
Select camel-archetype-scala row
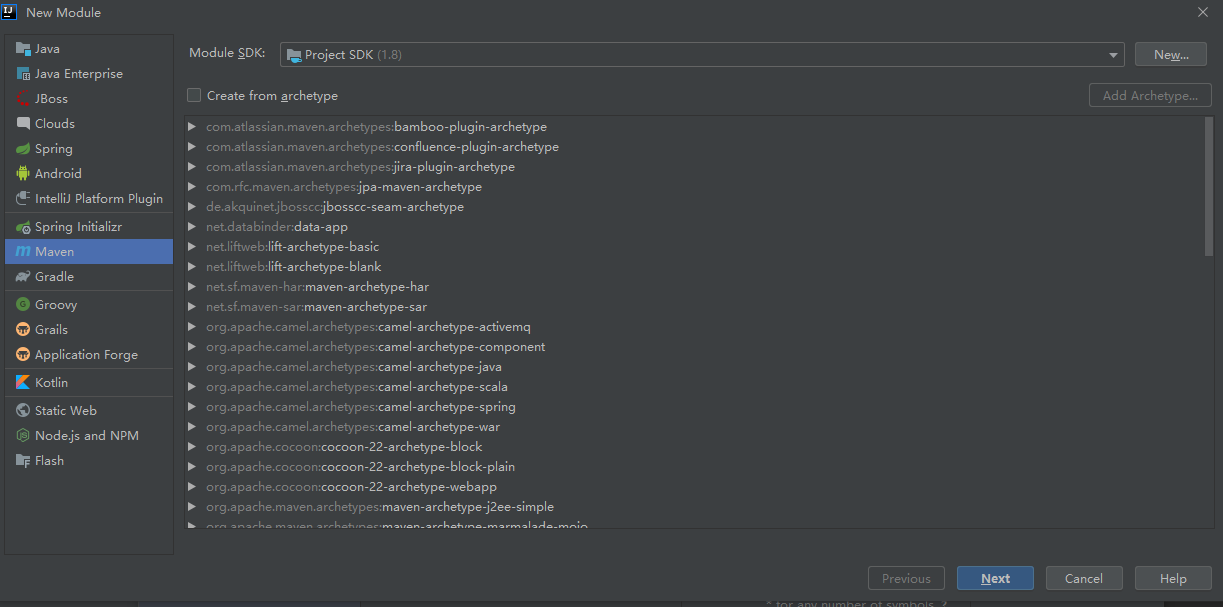(x=695, y=387)
